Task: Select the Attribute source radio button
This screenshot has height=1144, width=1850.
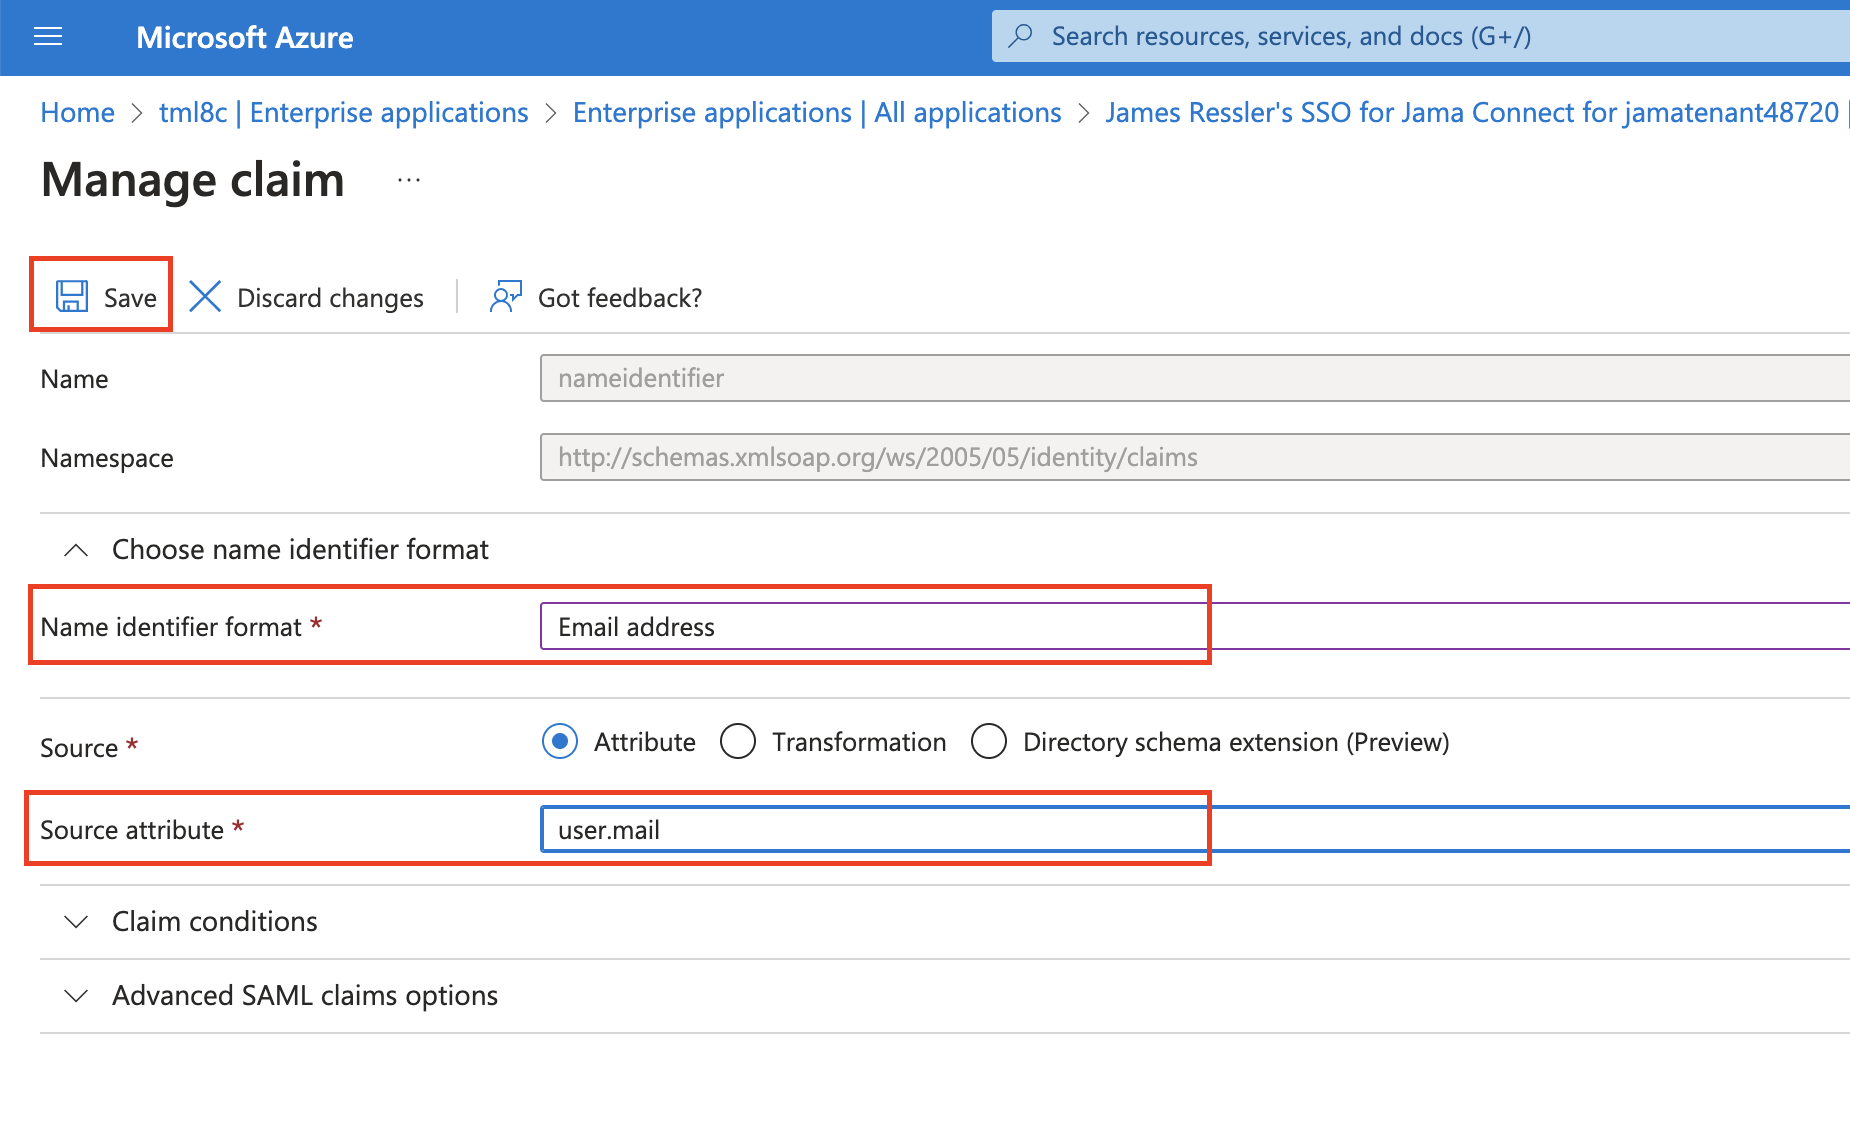Action: (560, 742)
